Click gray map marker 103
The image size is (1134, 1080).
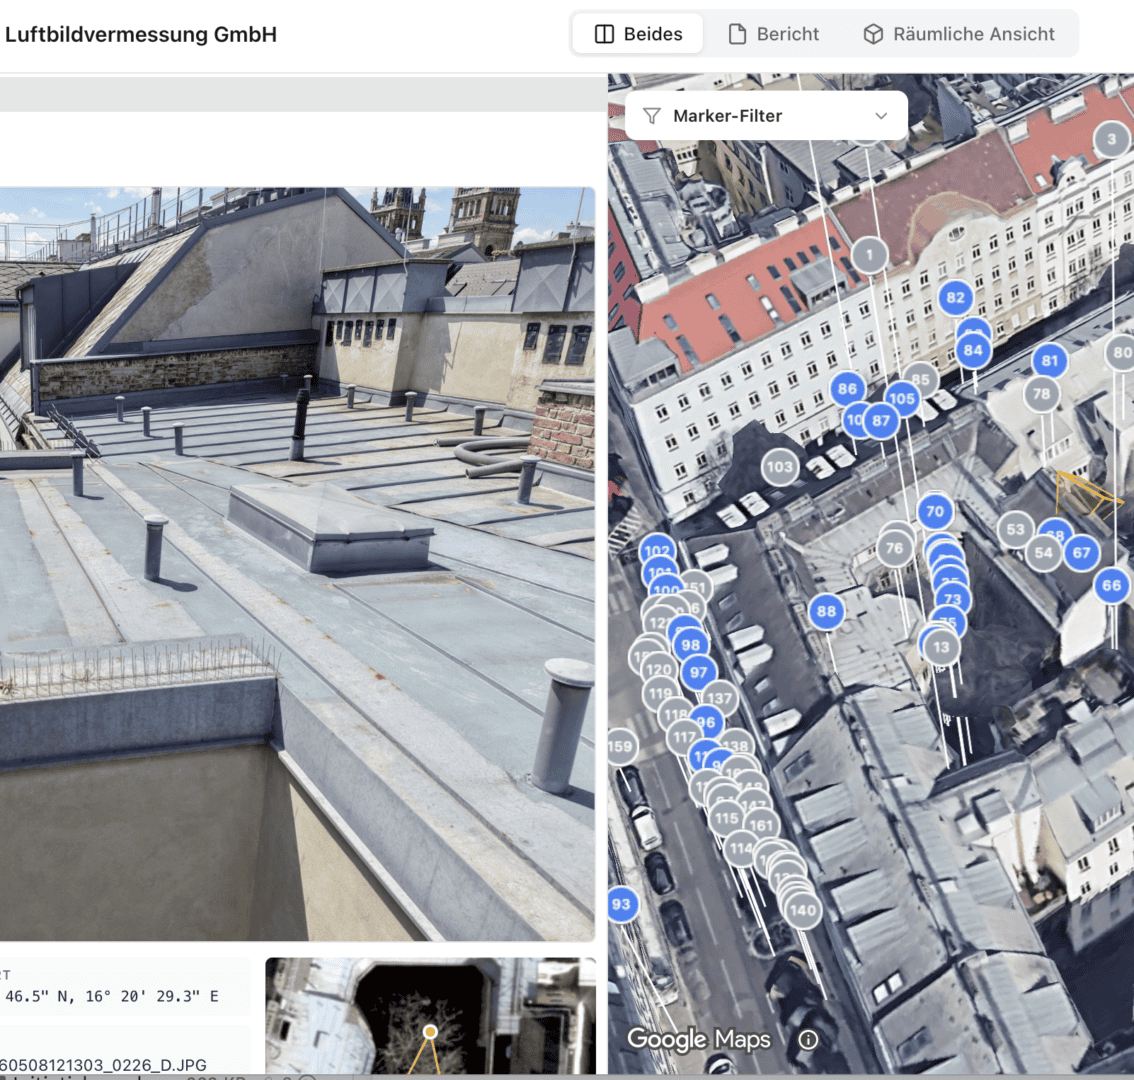[780, 467]
